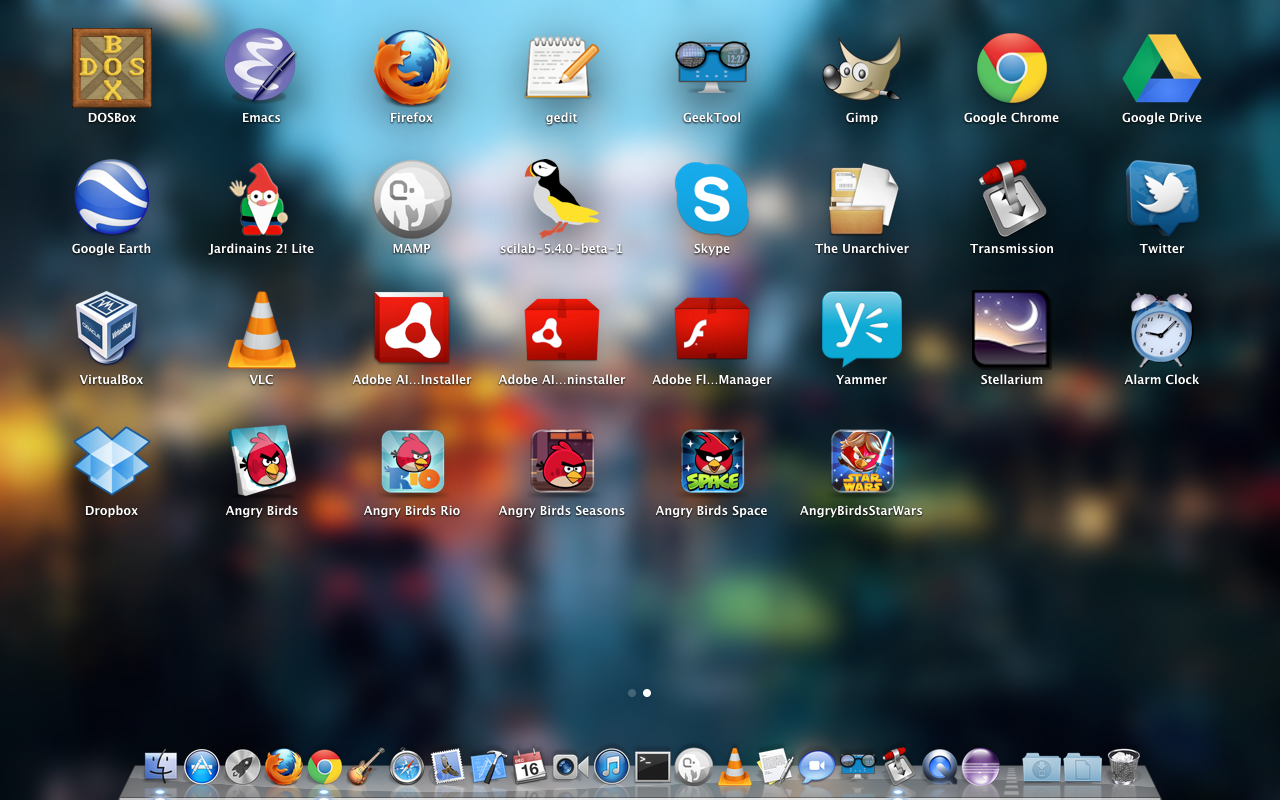Start the original Angry Birds game

pyautogui.click(x=262, y=460)
